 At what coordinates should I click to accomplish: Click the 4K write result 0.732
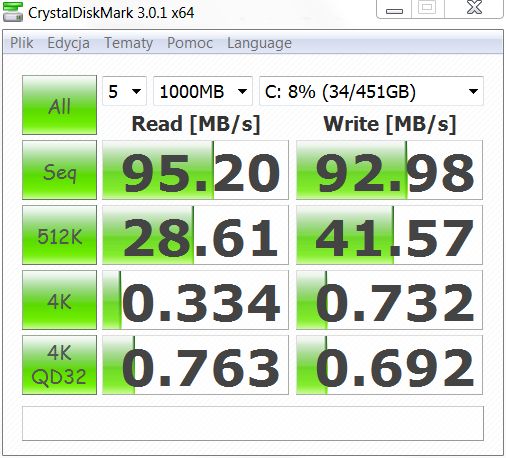coord(389,300)
